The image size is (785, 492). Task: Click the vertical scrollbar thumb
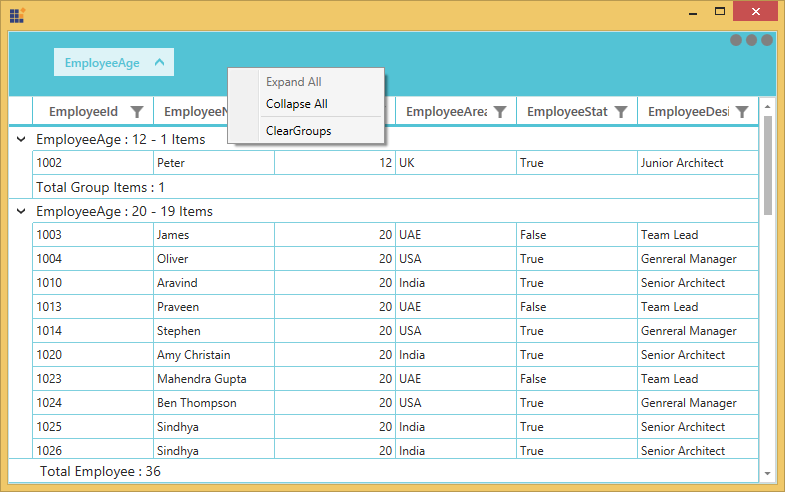tap(767, 165)
